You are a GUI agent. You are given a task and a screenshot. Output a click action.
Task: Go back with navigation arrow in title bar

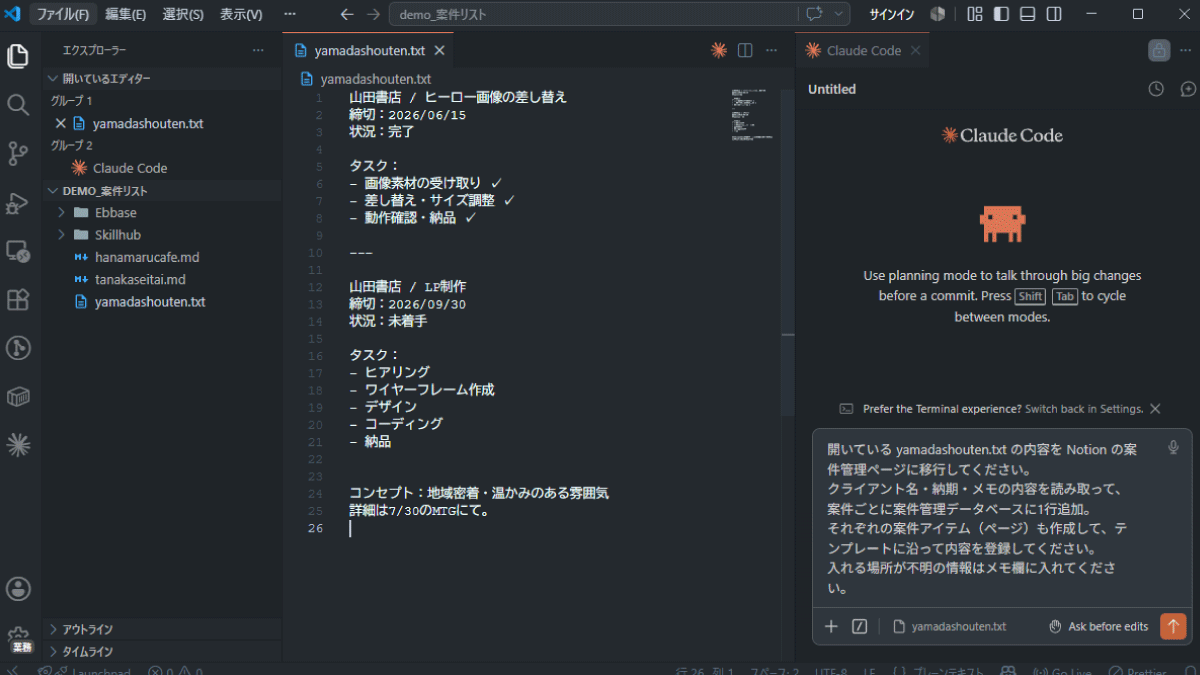click(347, 14)
